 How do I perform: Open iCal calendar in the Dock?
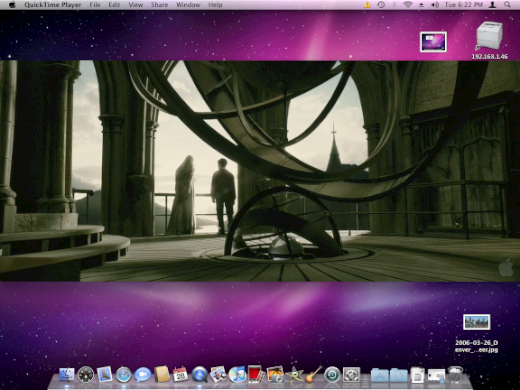(x=180, y=374)
